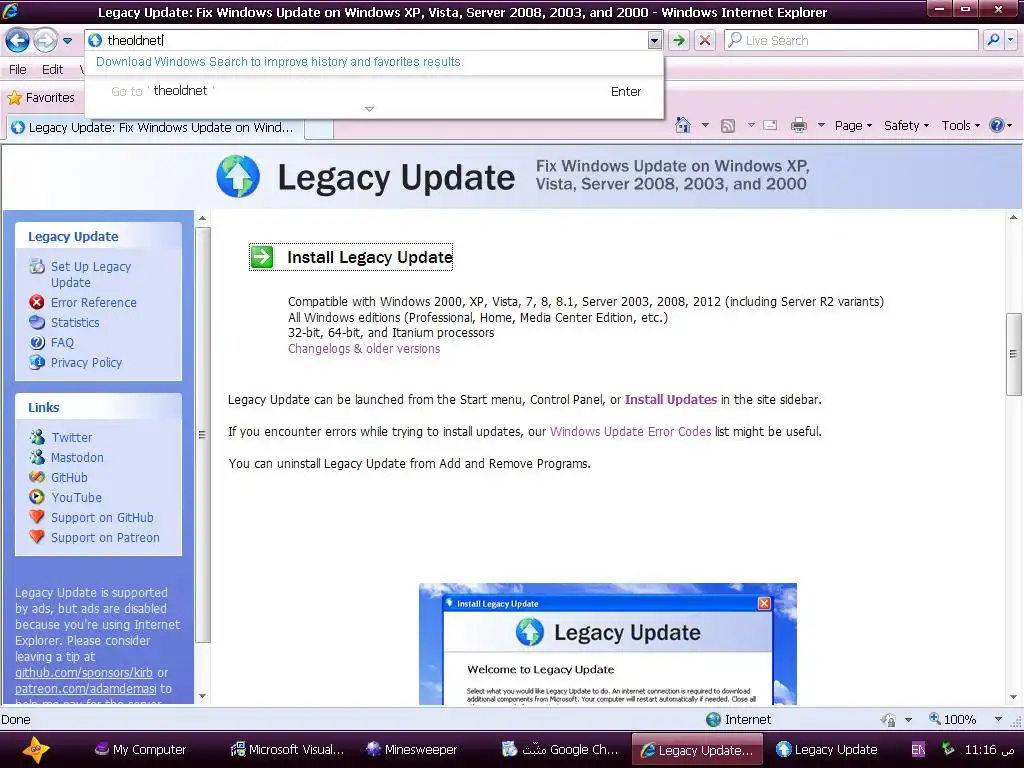Open the Twitter link in sidebar
This screenshot has width=1024, height=768.
[x=71, y=438]
